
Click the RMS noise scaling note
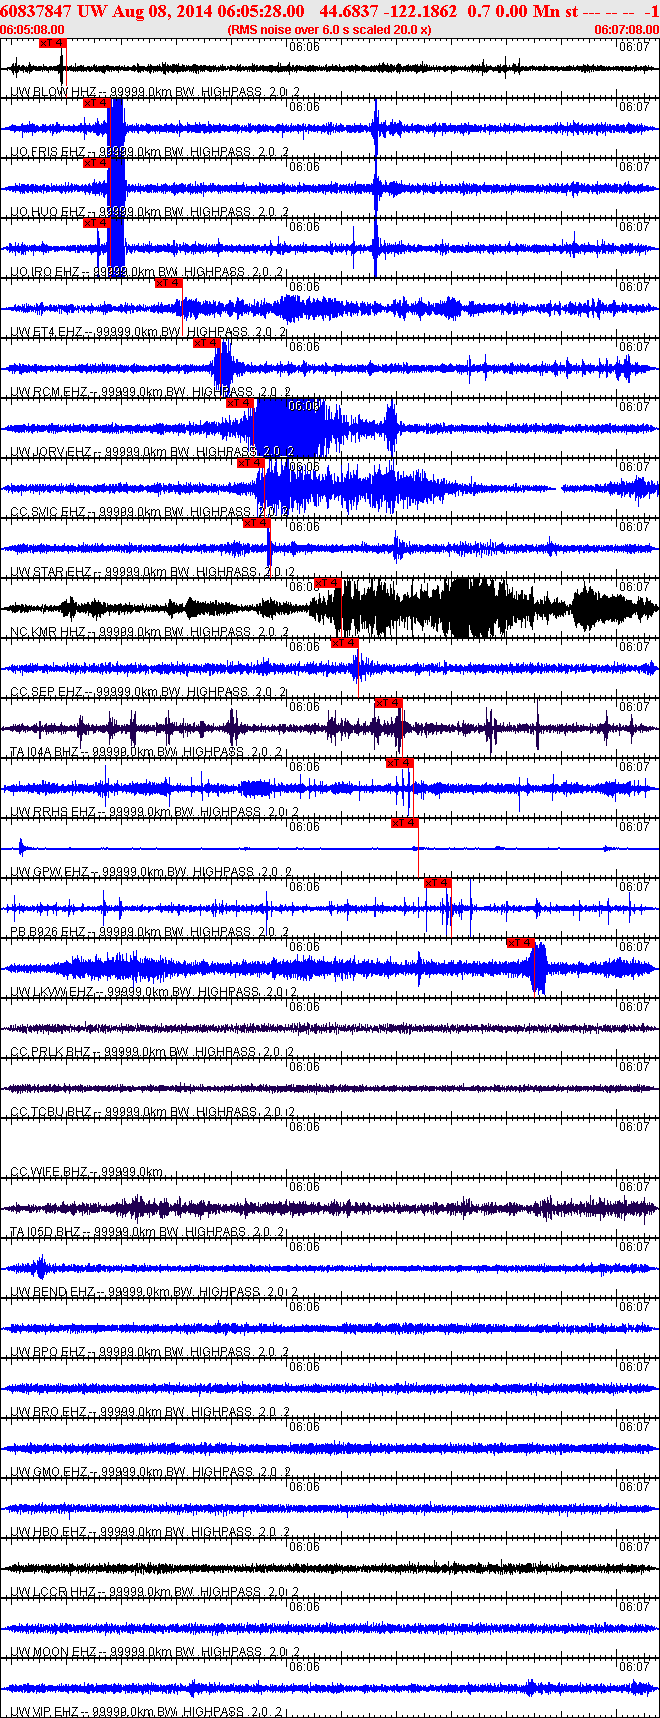coord(330,30)
